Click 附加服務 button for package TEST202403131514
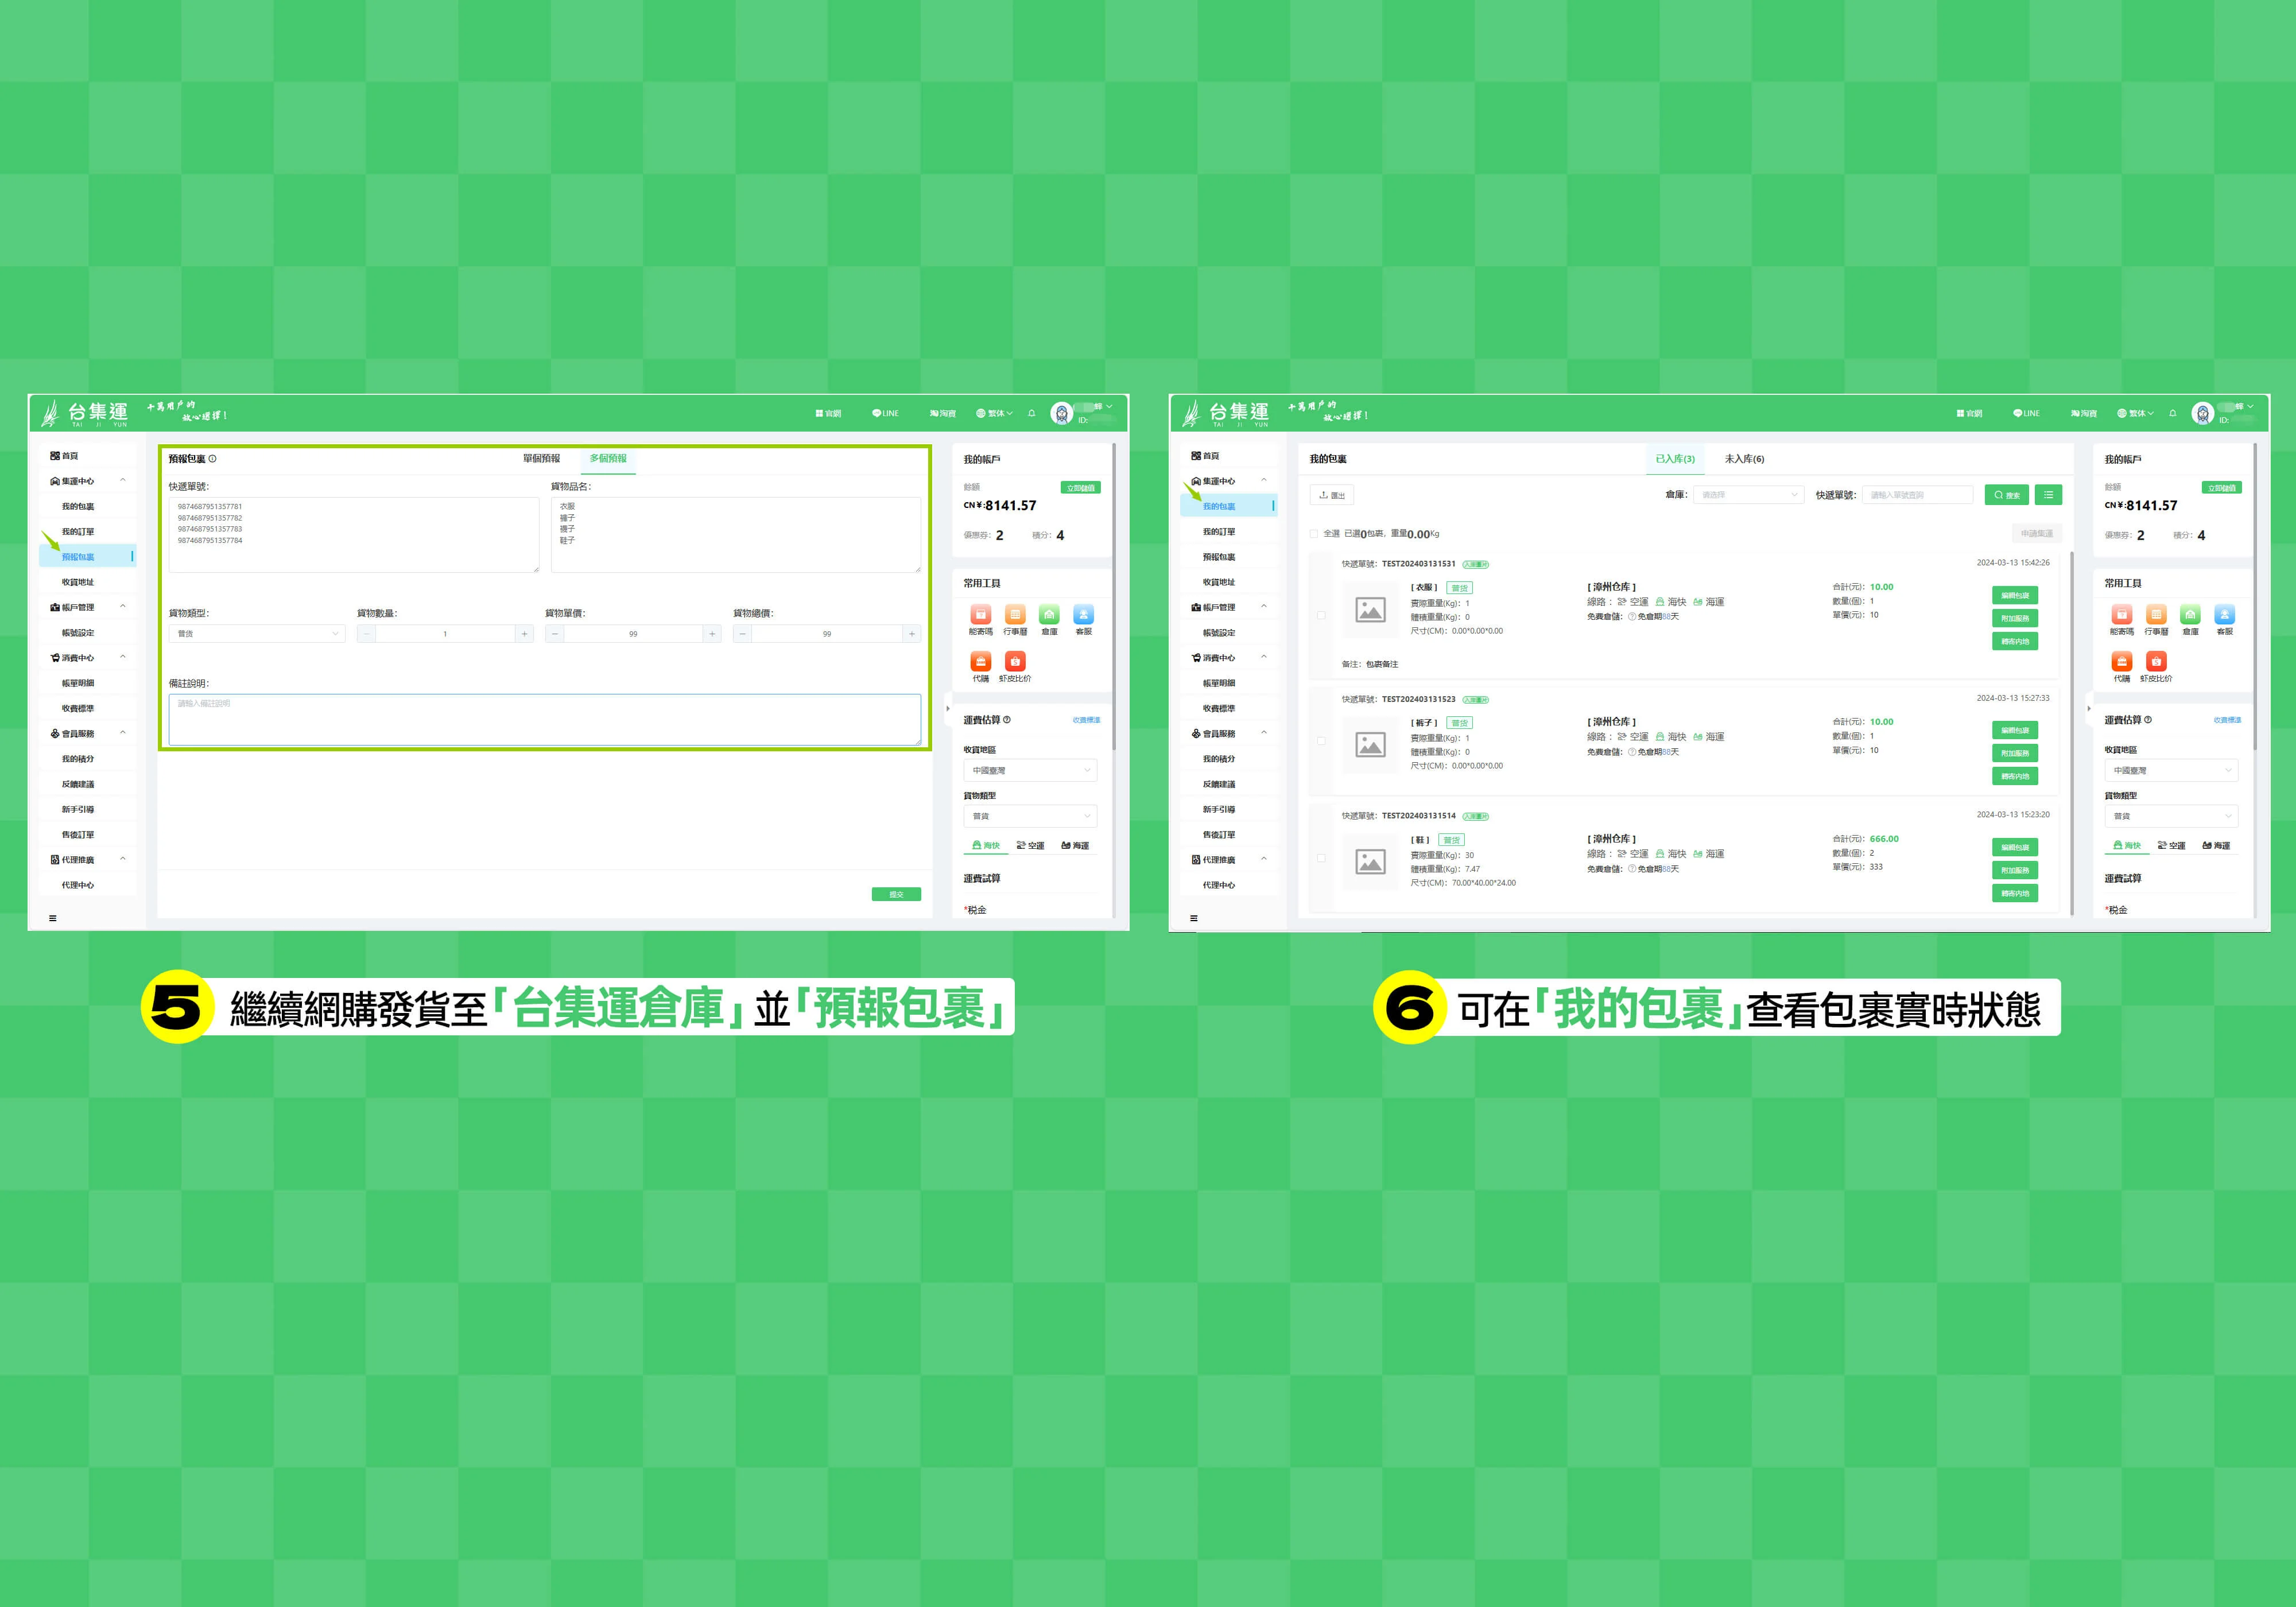The width and height of the screenshot is (2296, 1607). (x=2014, y=871)
